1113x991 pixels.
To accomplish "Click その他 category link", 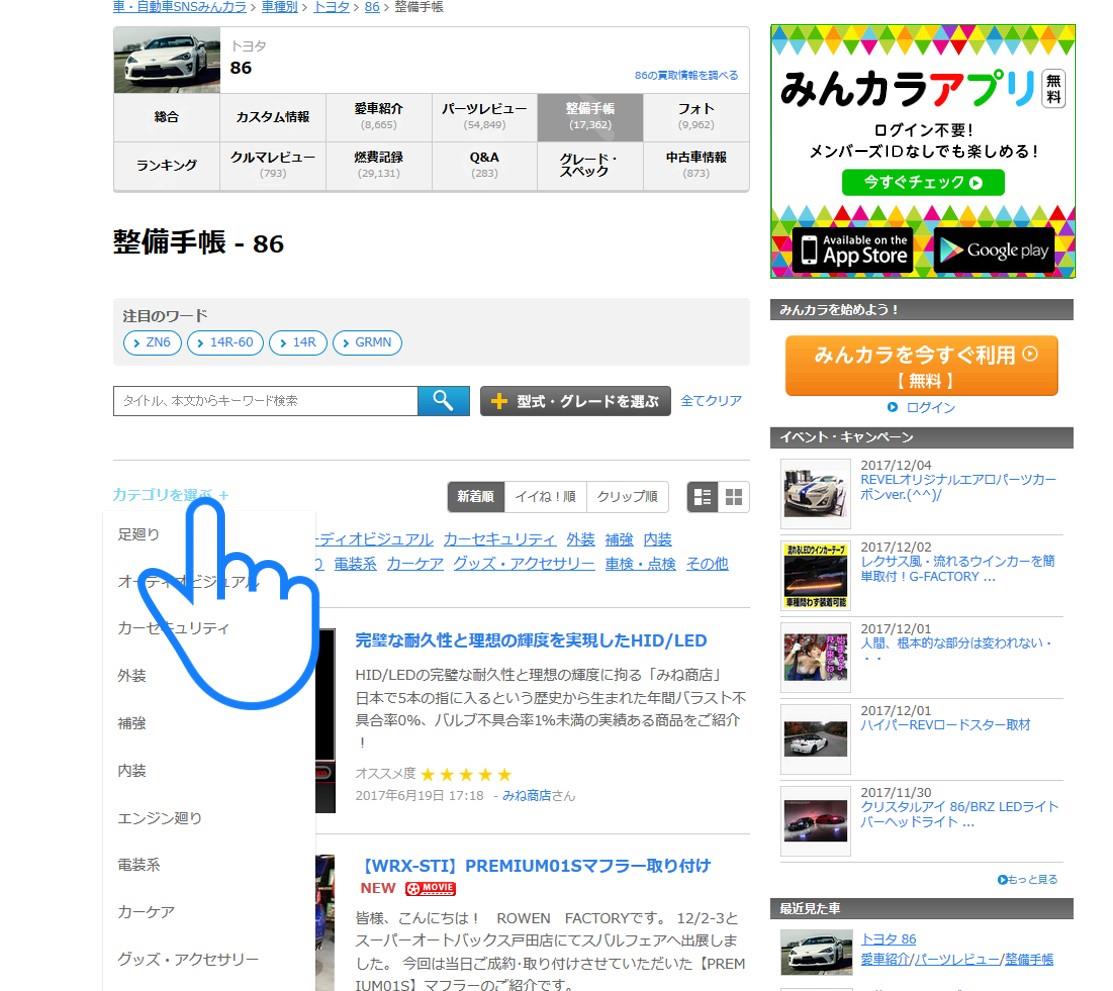I will (707, 564).
